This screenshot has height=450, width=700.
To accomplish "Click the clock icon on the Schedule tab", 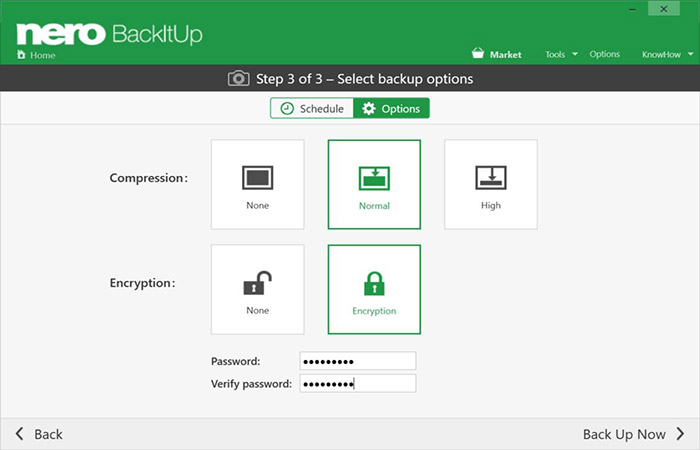I will [287, 108].
